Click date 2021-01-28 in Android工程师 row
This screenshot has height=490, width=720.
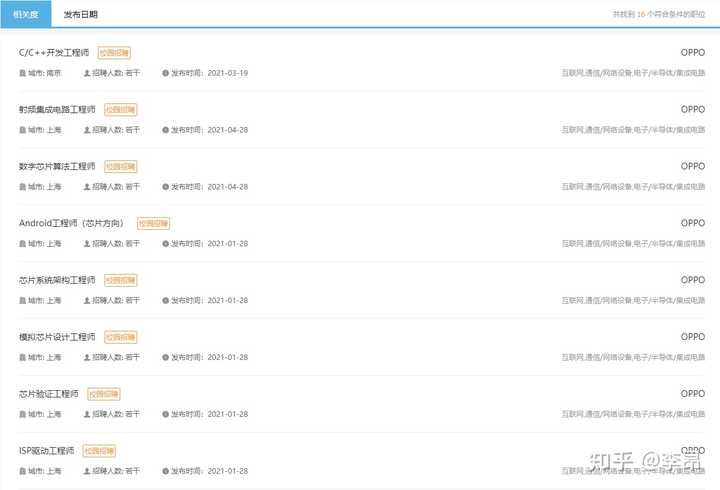(228, 244)
